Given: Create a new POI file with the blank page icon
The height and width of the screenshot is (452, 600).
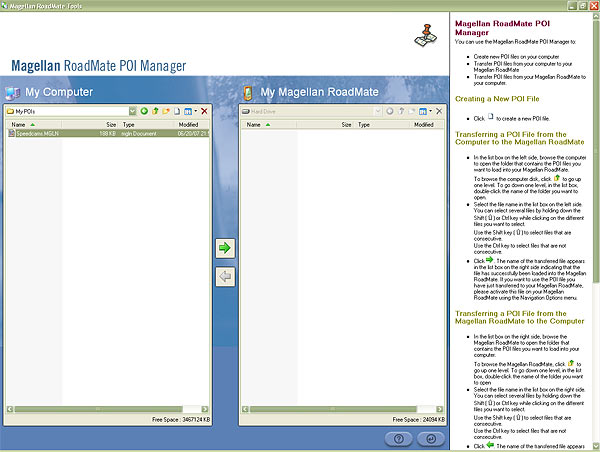Looking at the screenshot, I should click(x=177, y=111).
